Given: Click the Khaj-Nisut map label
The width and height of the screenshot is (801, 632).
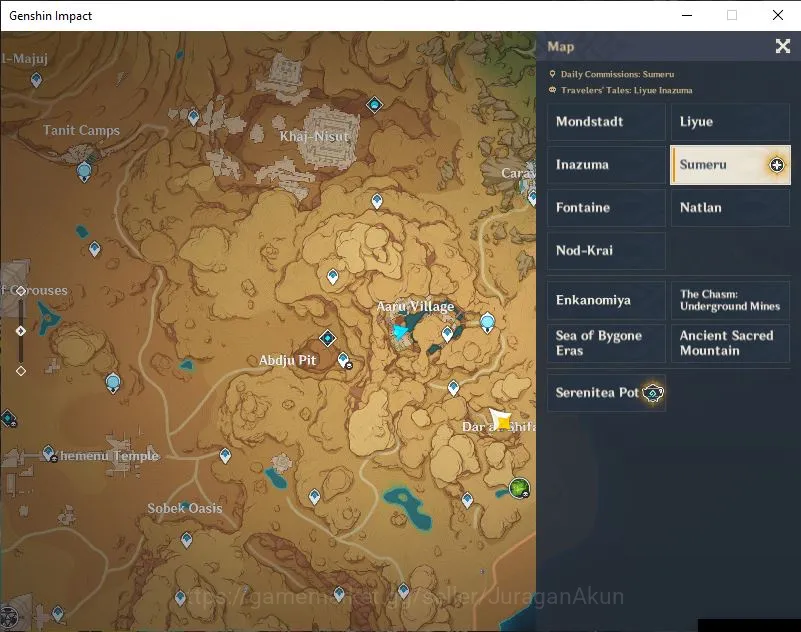Looking at the screenshot, I should 314,136.
